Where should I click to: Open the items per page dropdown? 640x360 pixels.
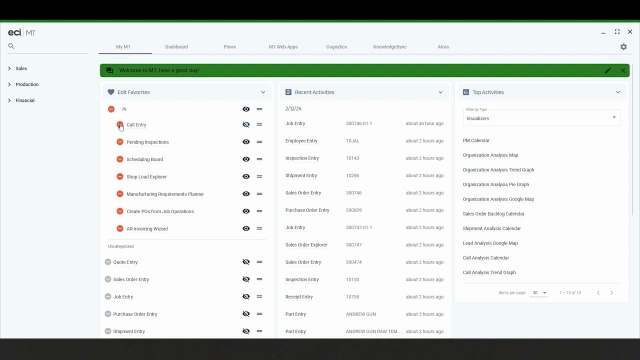(538, 293)
